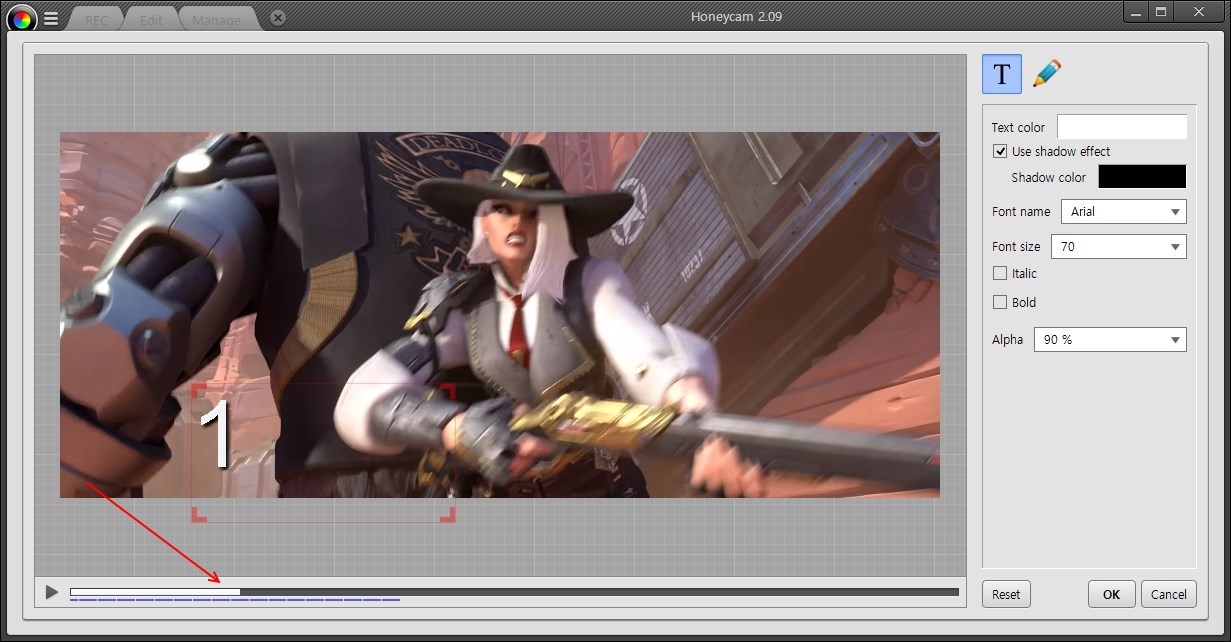
Task: Click the OK button
Action: click(1111, 594)
